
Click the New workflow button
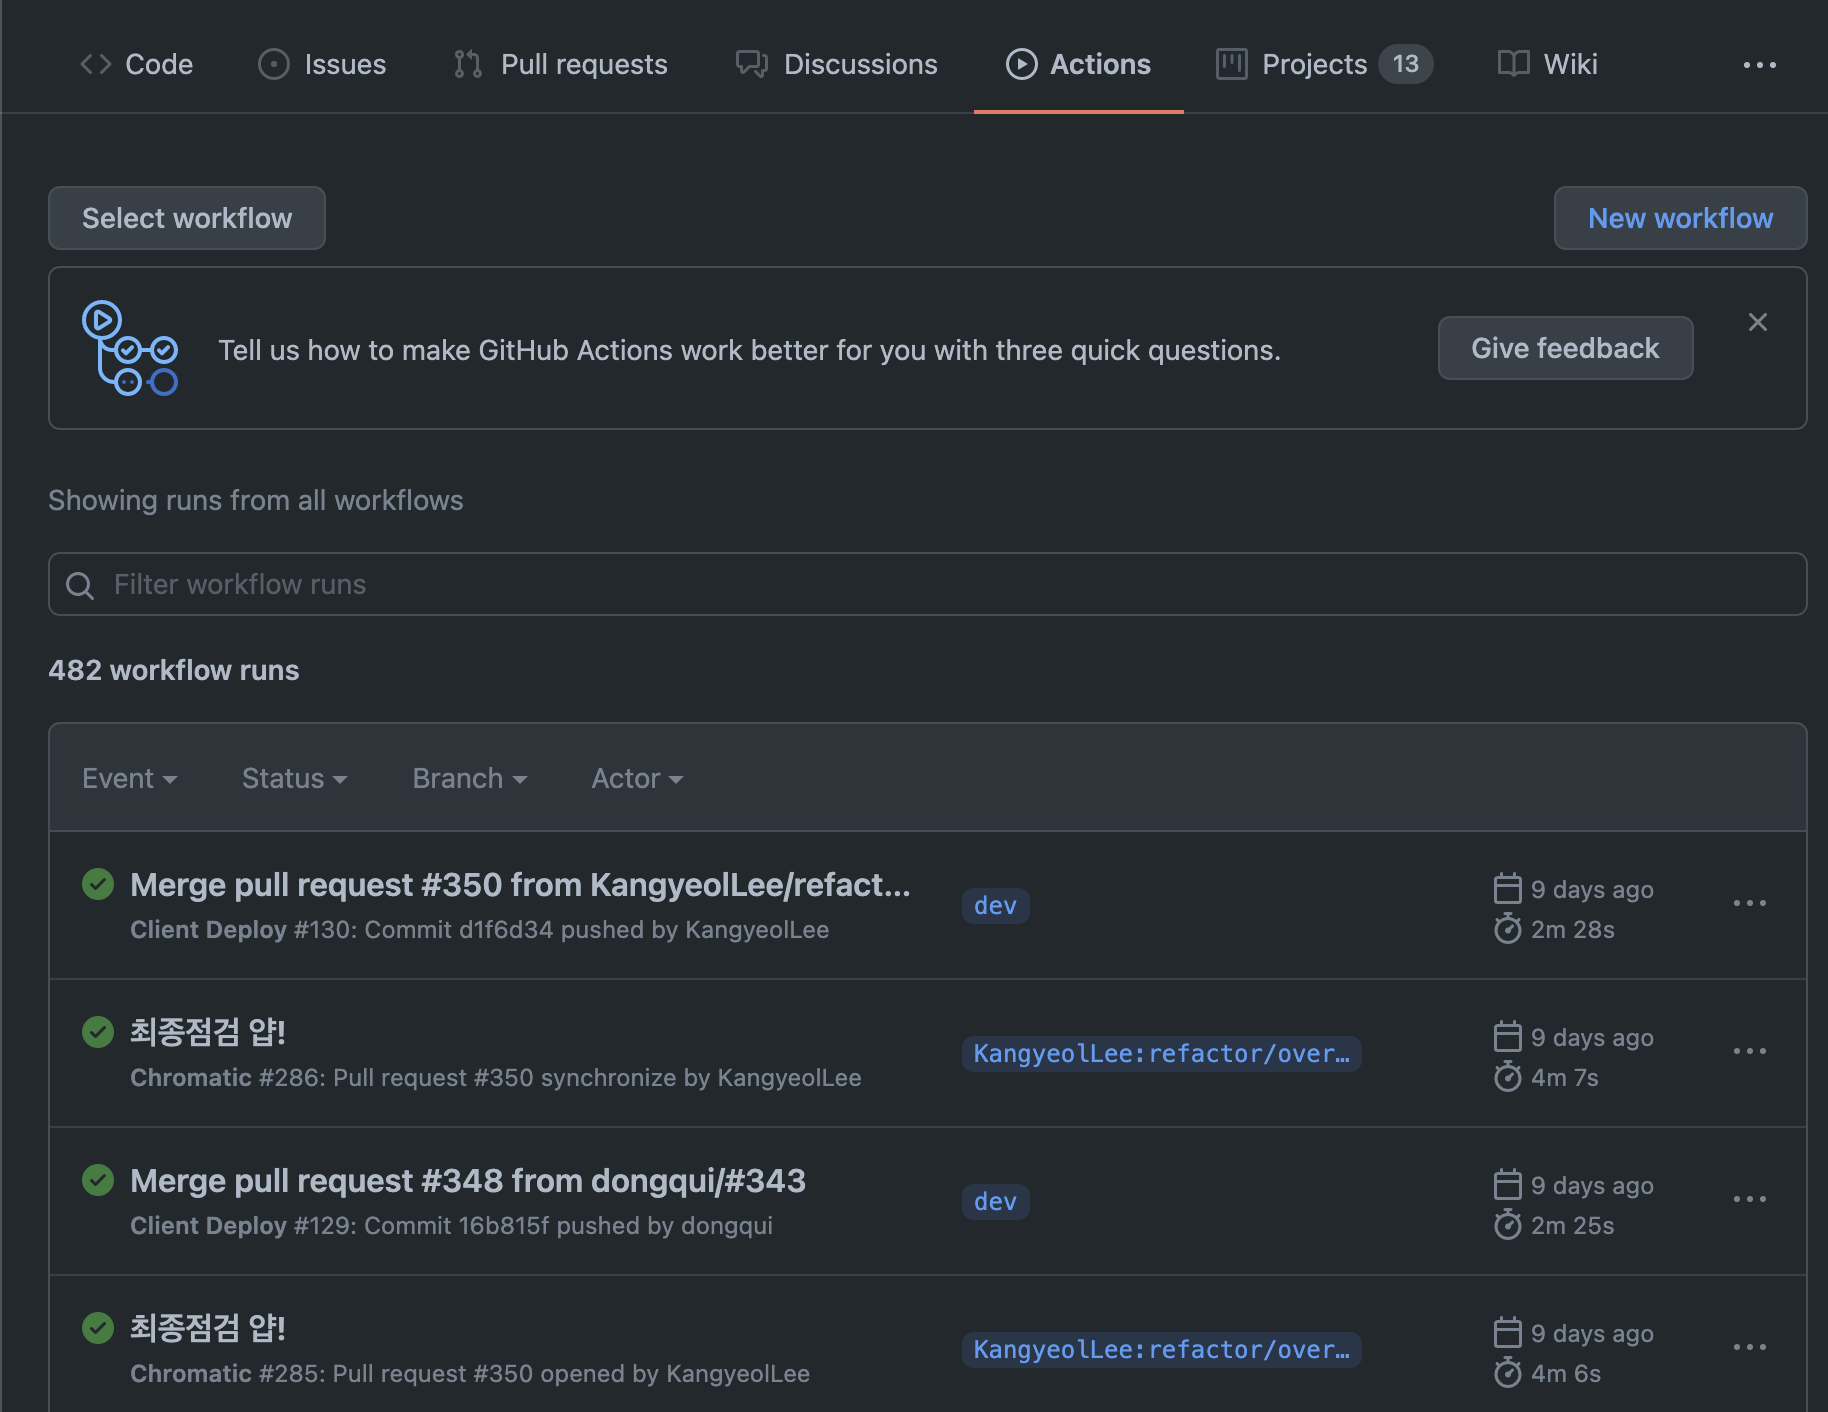click(x=1680, y=218)
